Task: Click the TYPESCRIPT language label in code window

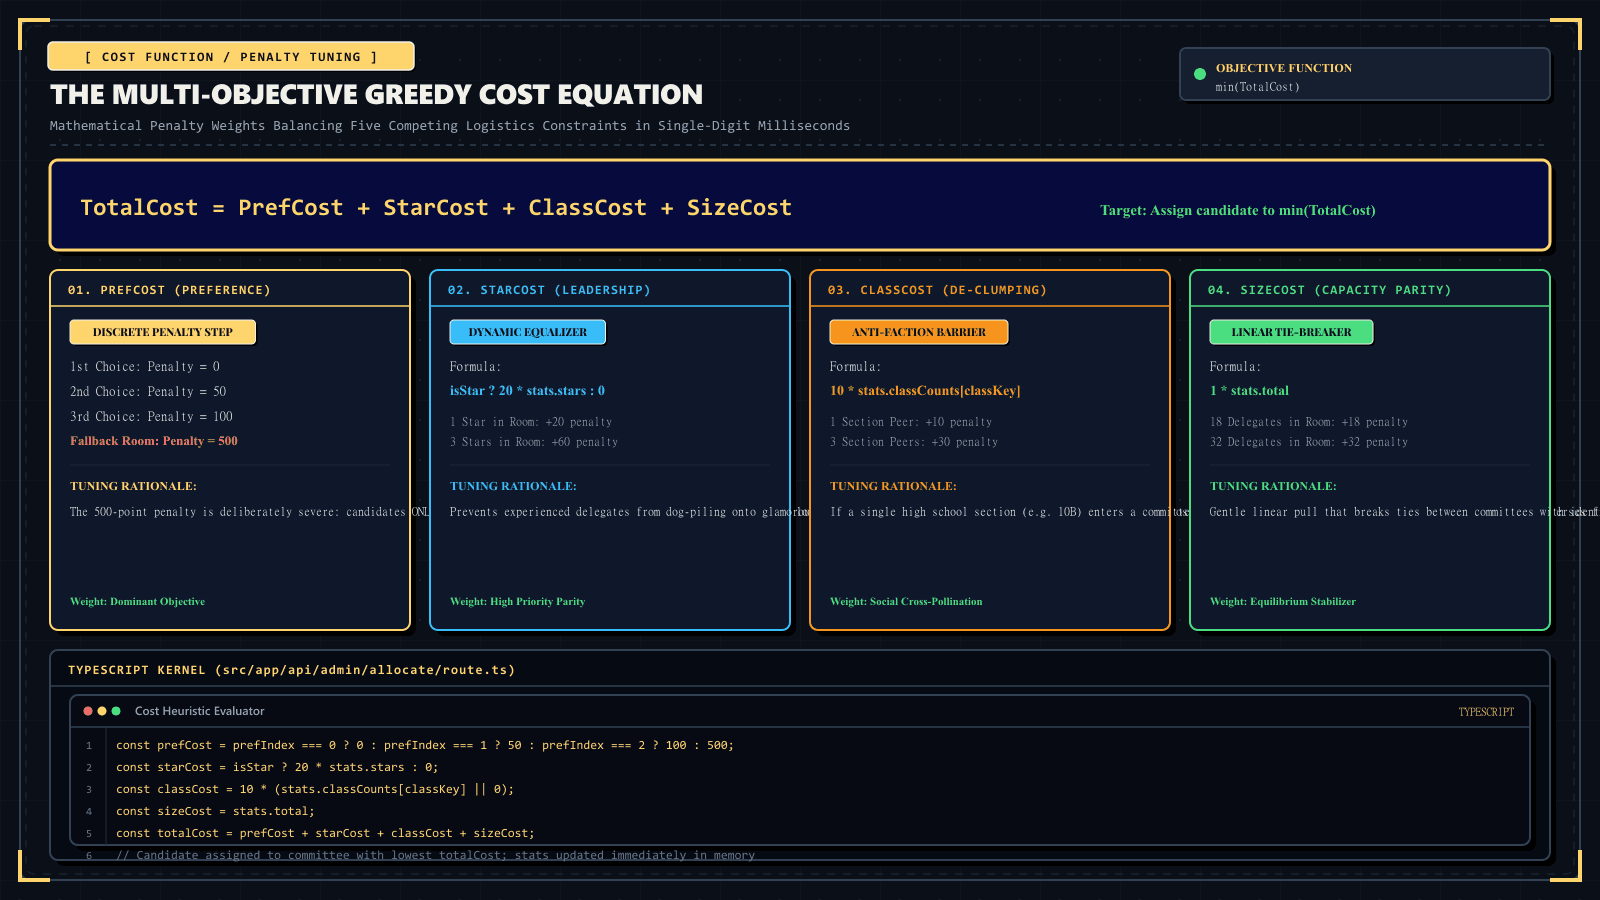Action: tap(1486, 712)
